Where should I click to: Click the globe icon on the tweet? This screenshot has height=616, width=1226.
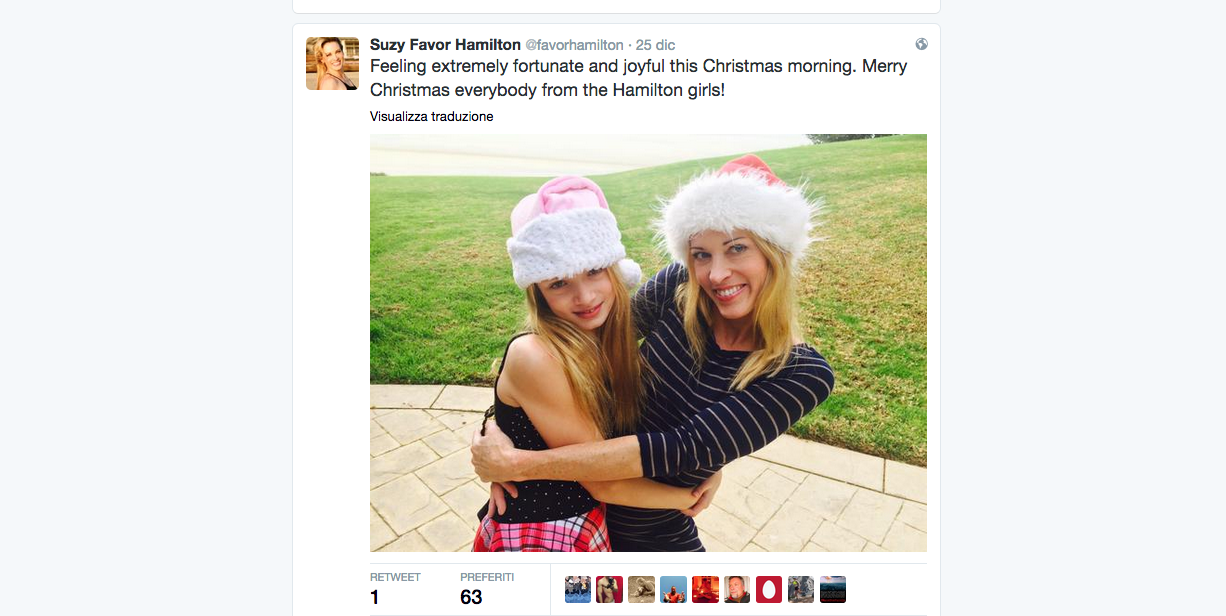pos(921,44)
